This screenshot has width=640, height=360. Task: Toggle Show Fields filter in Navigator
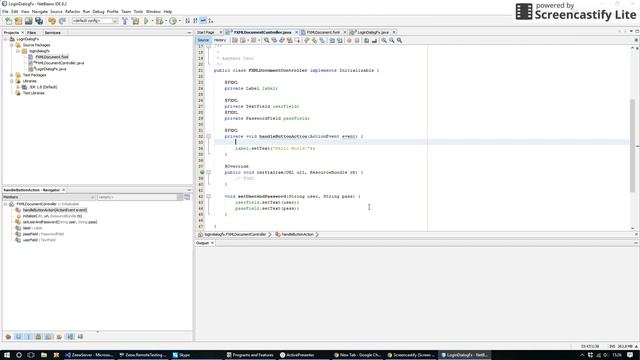tap(18, 337)
